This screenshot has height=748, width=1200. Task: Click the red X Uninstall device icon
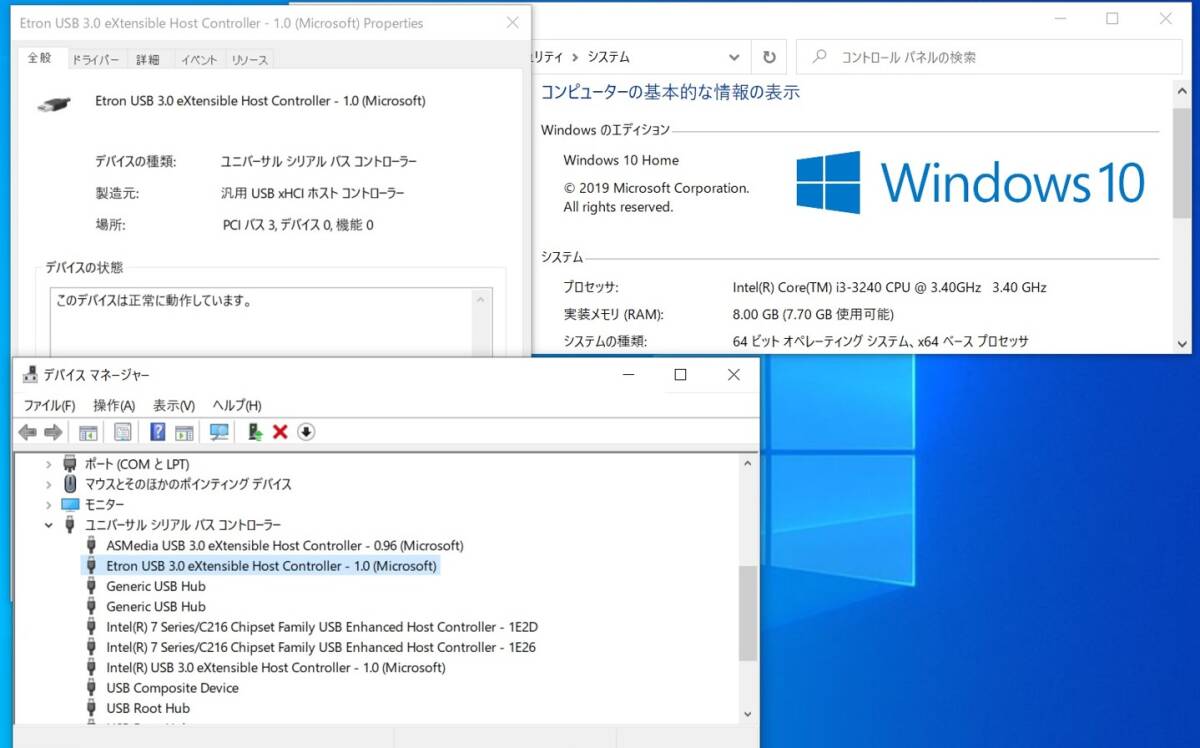(280, 432)
